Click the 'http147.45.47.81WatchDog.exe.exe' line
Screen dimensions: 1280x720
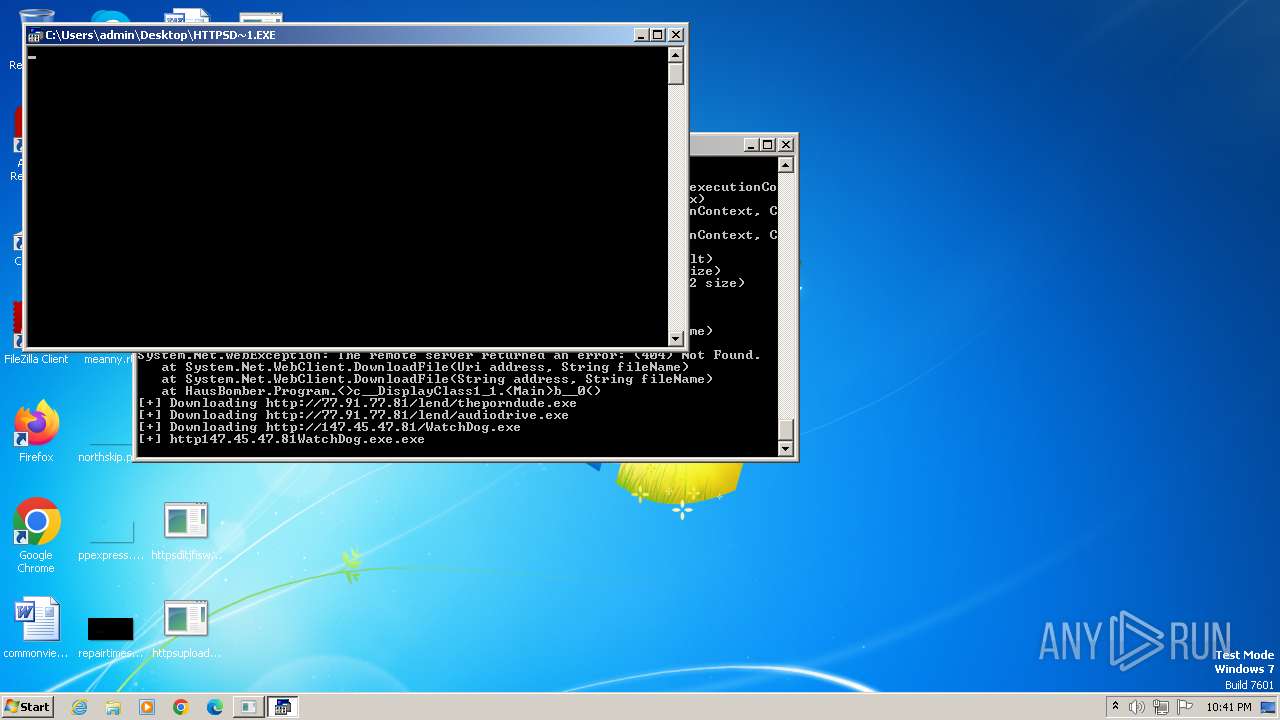[281, 439]
